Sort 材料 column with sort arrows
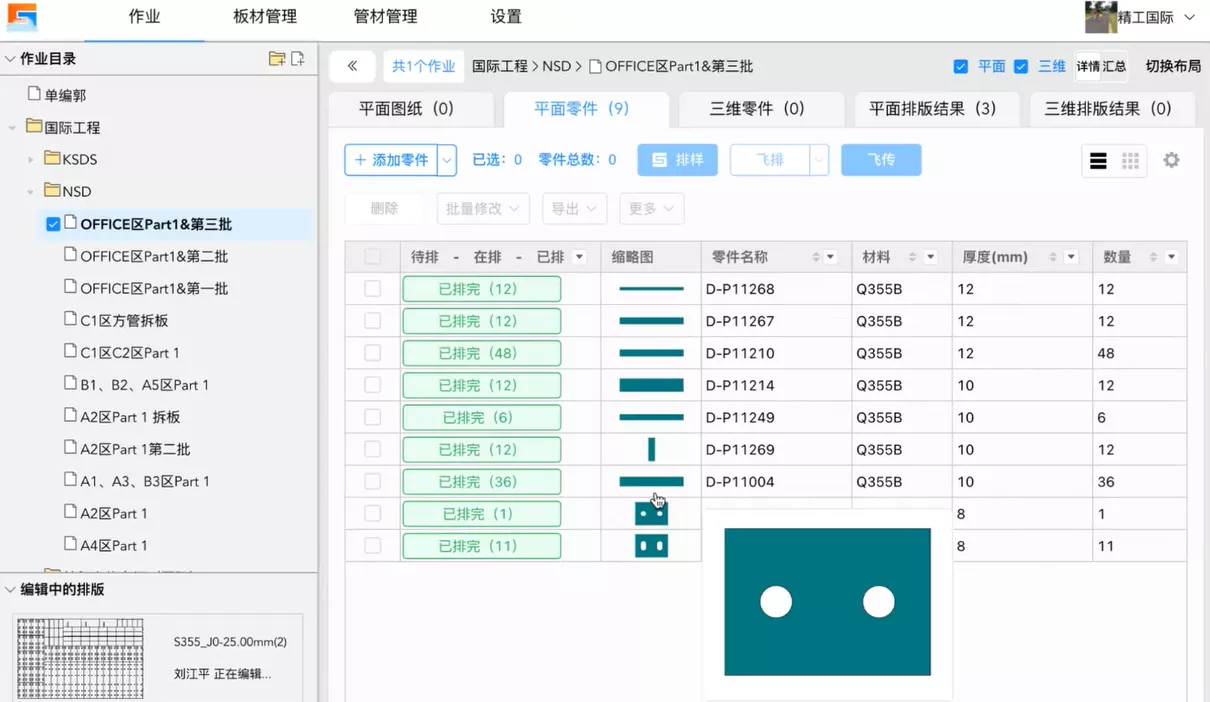 point(912,257)
